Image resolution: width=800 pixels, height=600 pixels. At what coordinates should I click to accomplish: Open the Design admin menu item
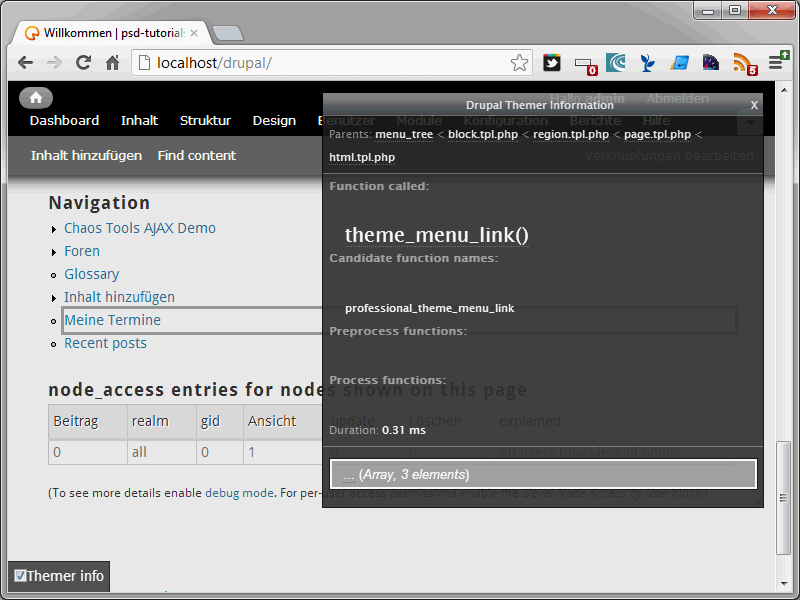pos(274,120)
